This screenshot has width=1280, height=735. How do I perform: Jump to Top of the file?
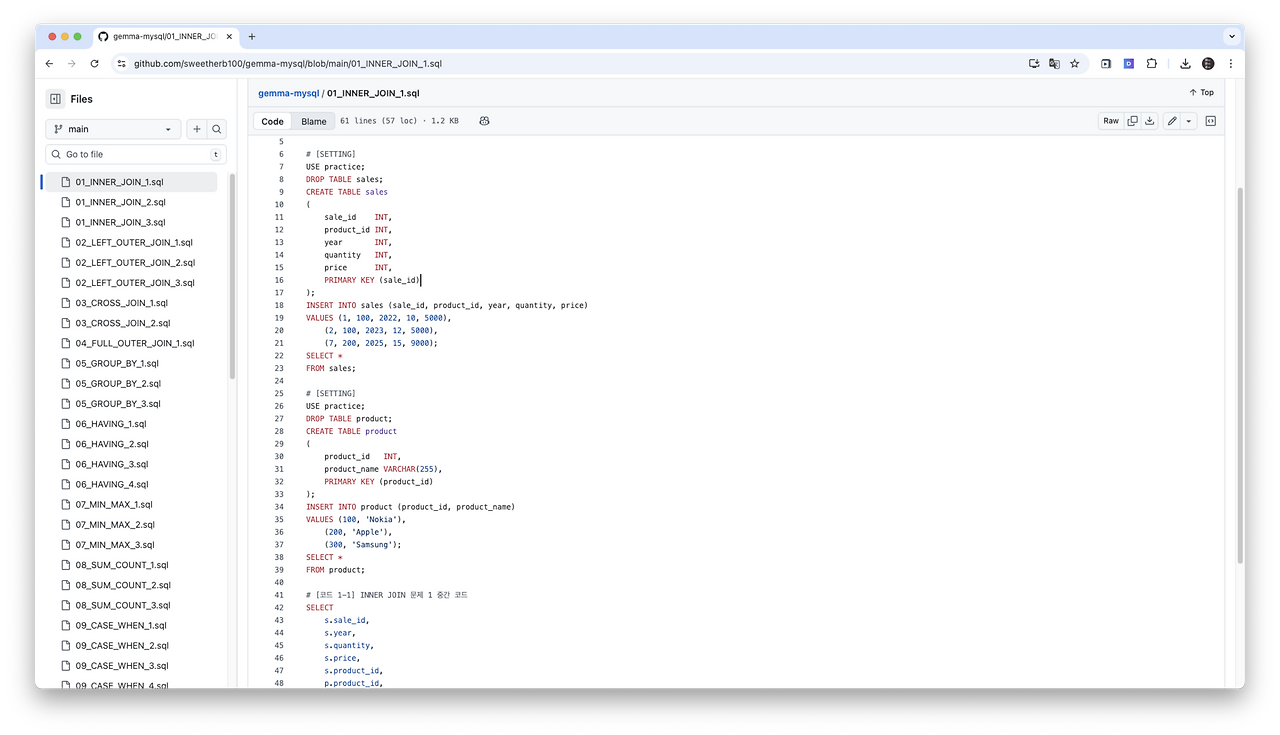tap(1202, 93)
